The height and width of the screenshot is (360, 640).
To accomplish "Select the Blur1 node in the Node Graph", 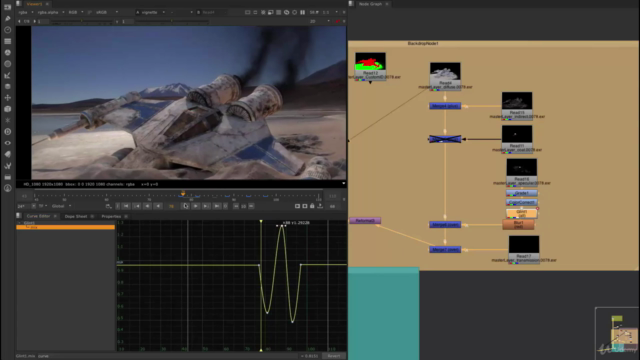I will tap(518, 224).
